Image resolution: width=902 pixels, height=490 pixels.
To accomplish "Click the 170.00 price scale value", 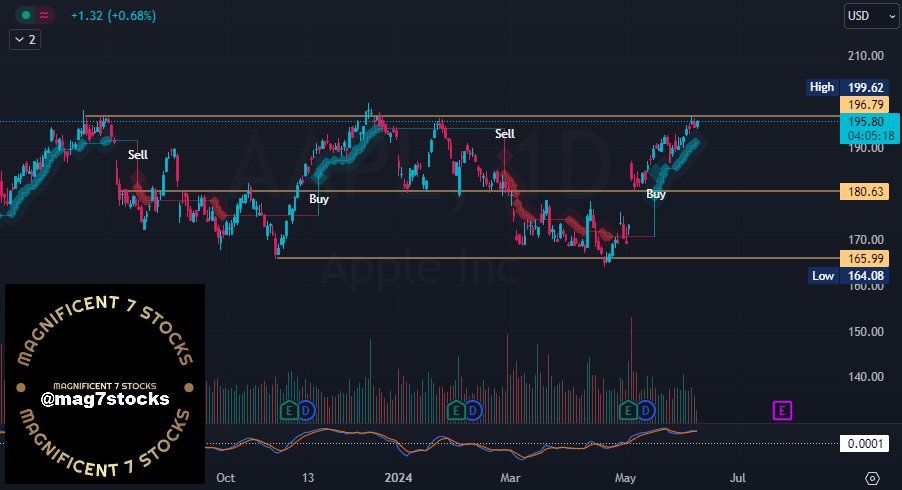I will (865, 239).
